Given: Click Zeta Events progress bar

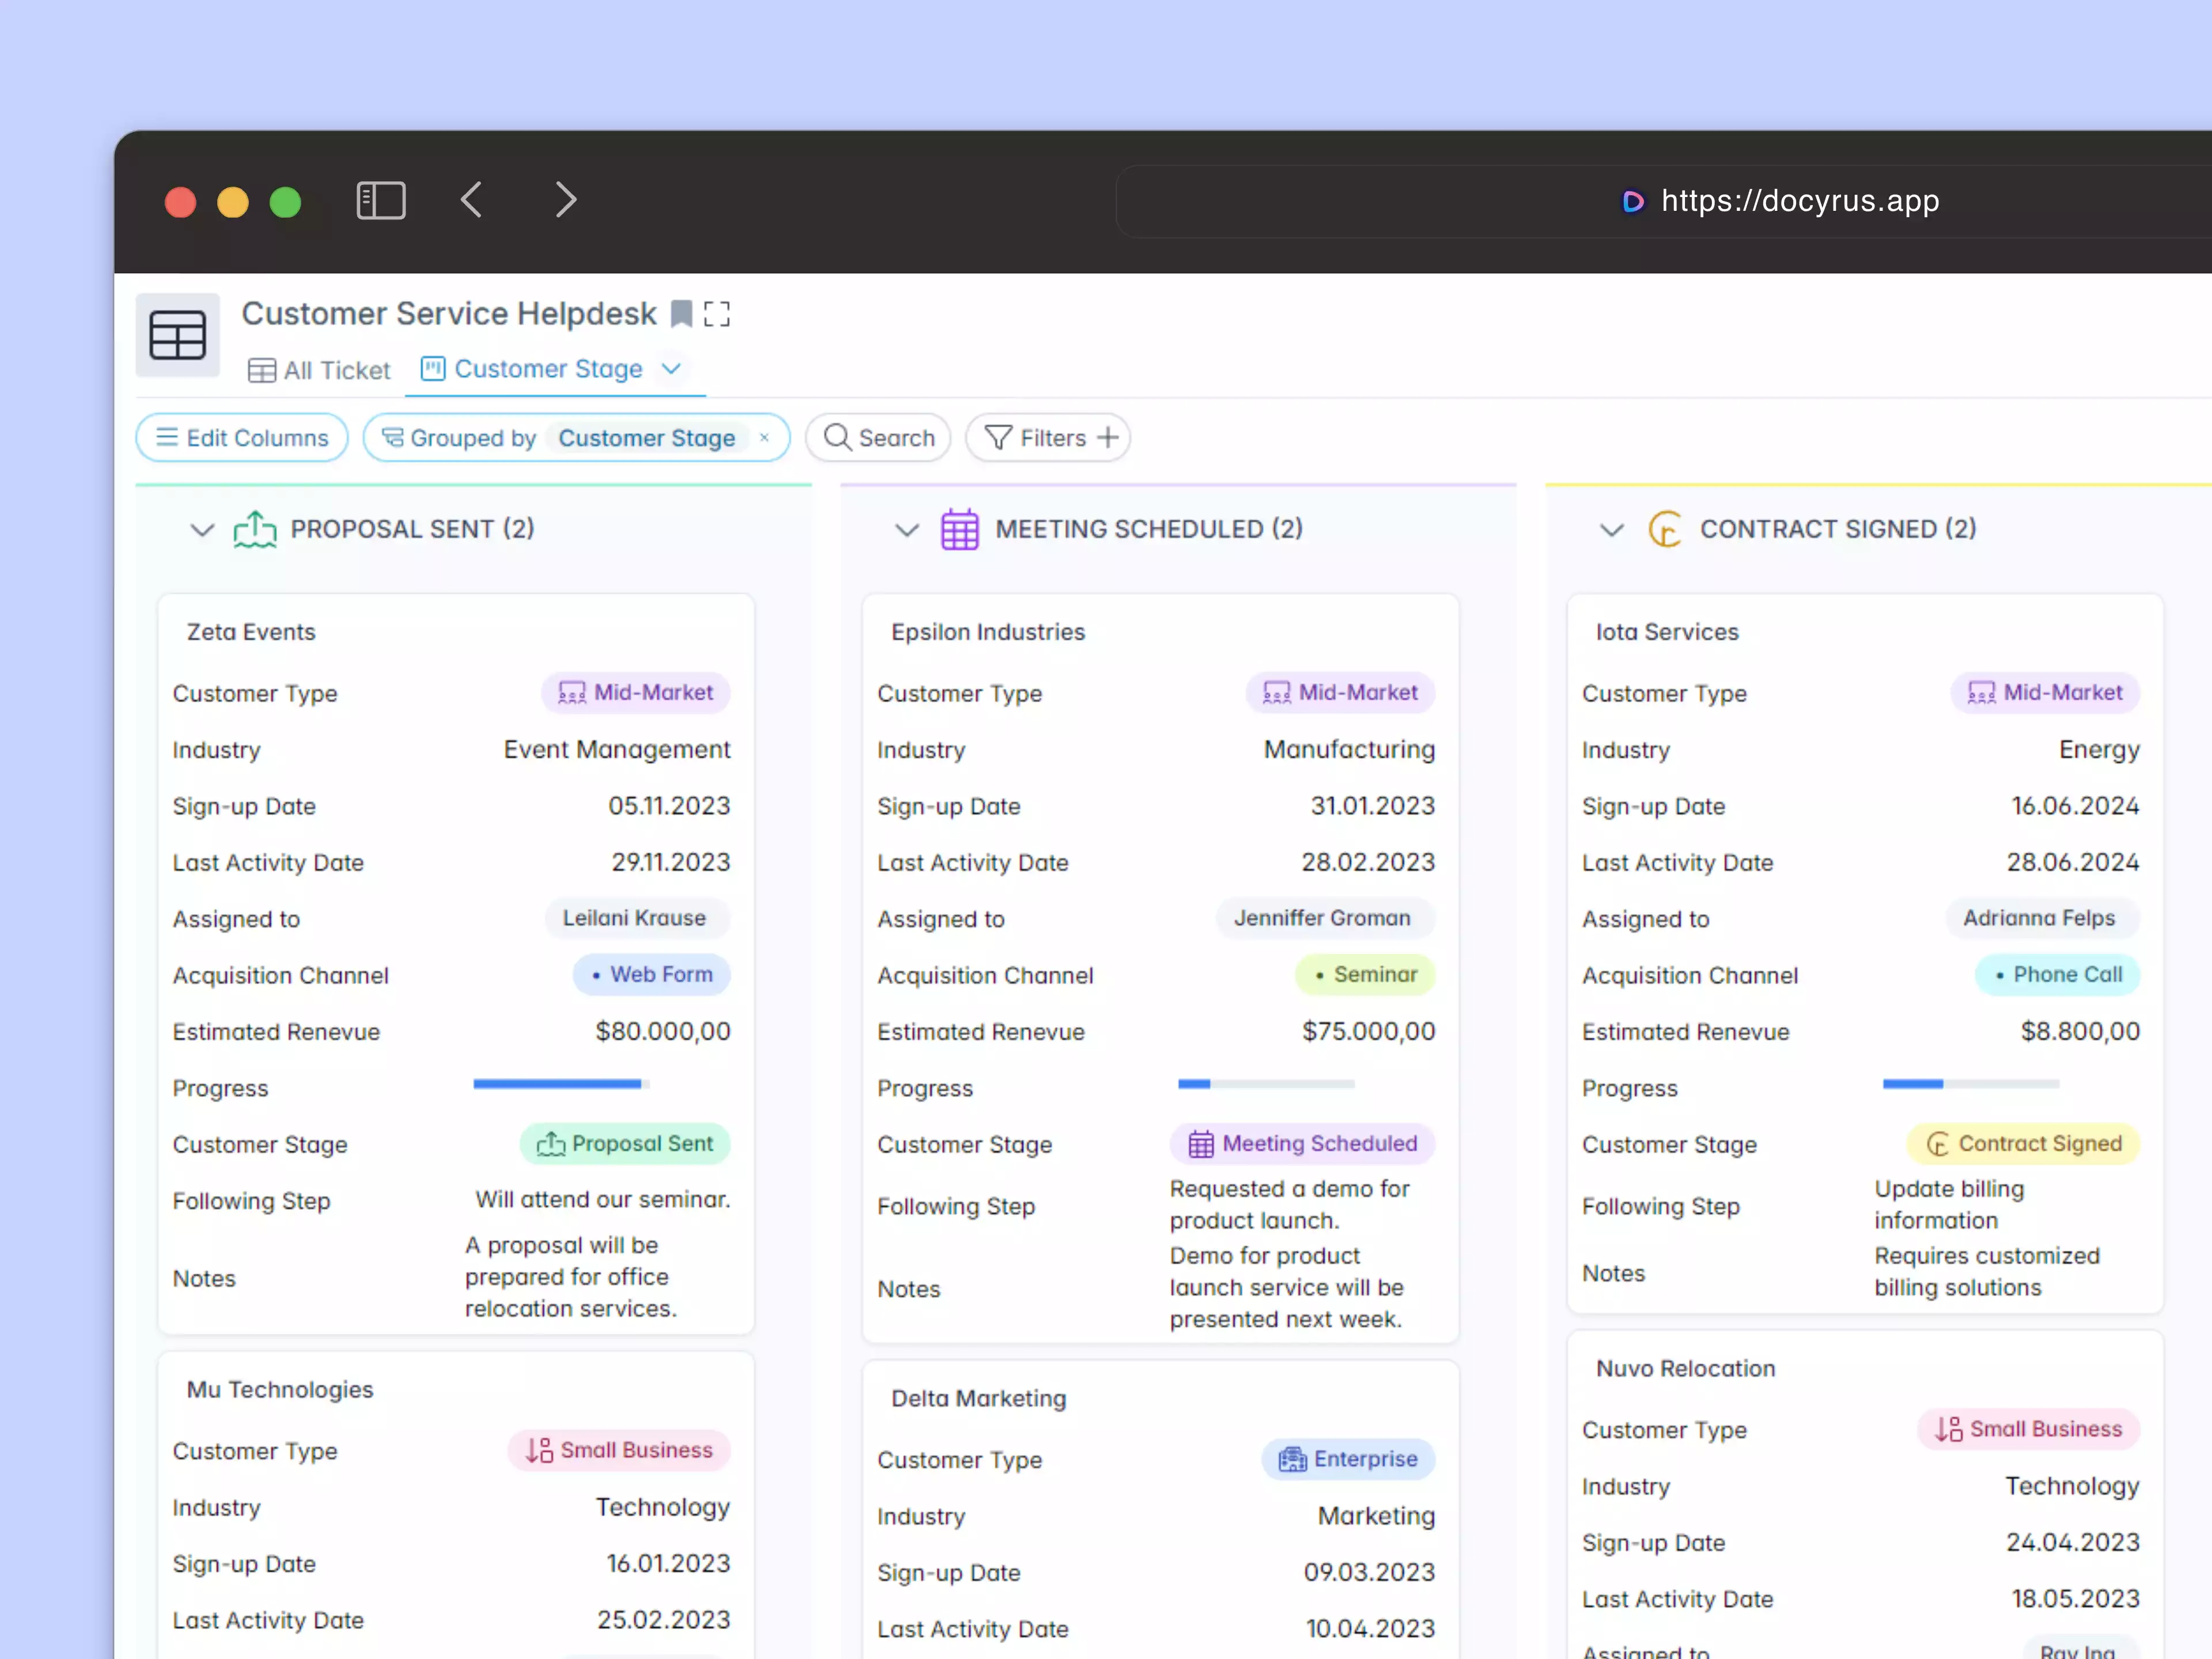Looking at the screenshot, I should point(561,1084).
